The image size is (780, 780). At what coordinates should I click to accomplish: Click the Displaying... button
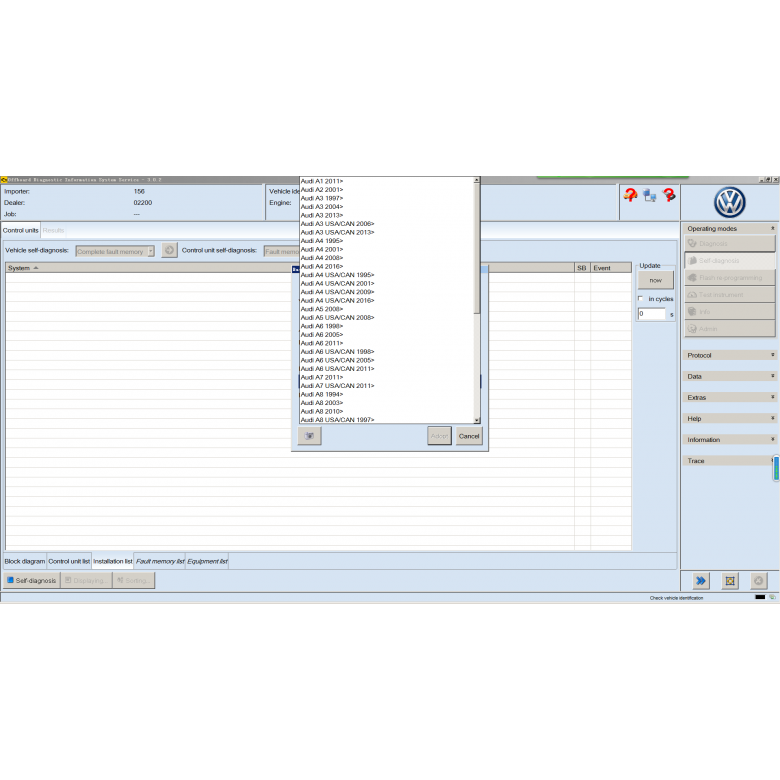[x=87, y=581]
